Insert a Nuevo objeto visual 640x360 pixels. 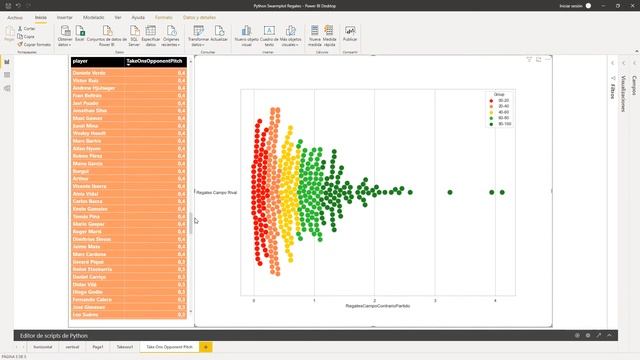[247, 36]
